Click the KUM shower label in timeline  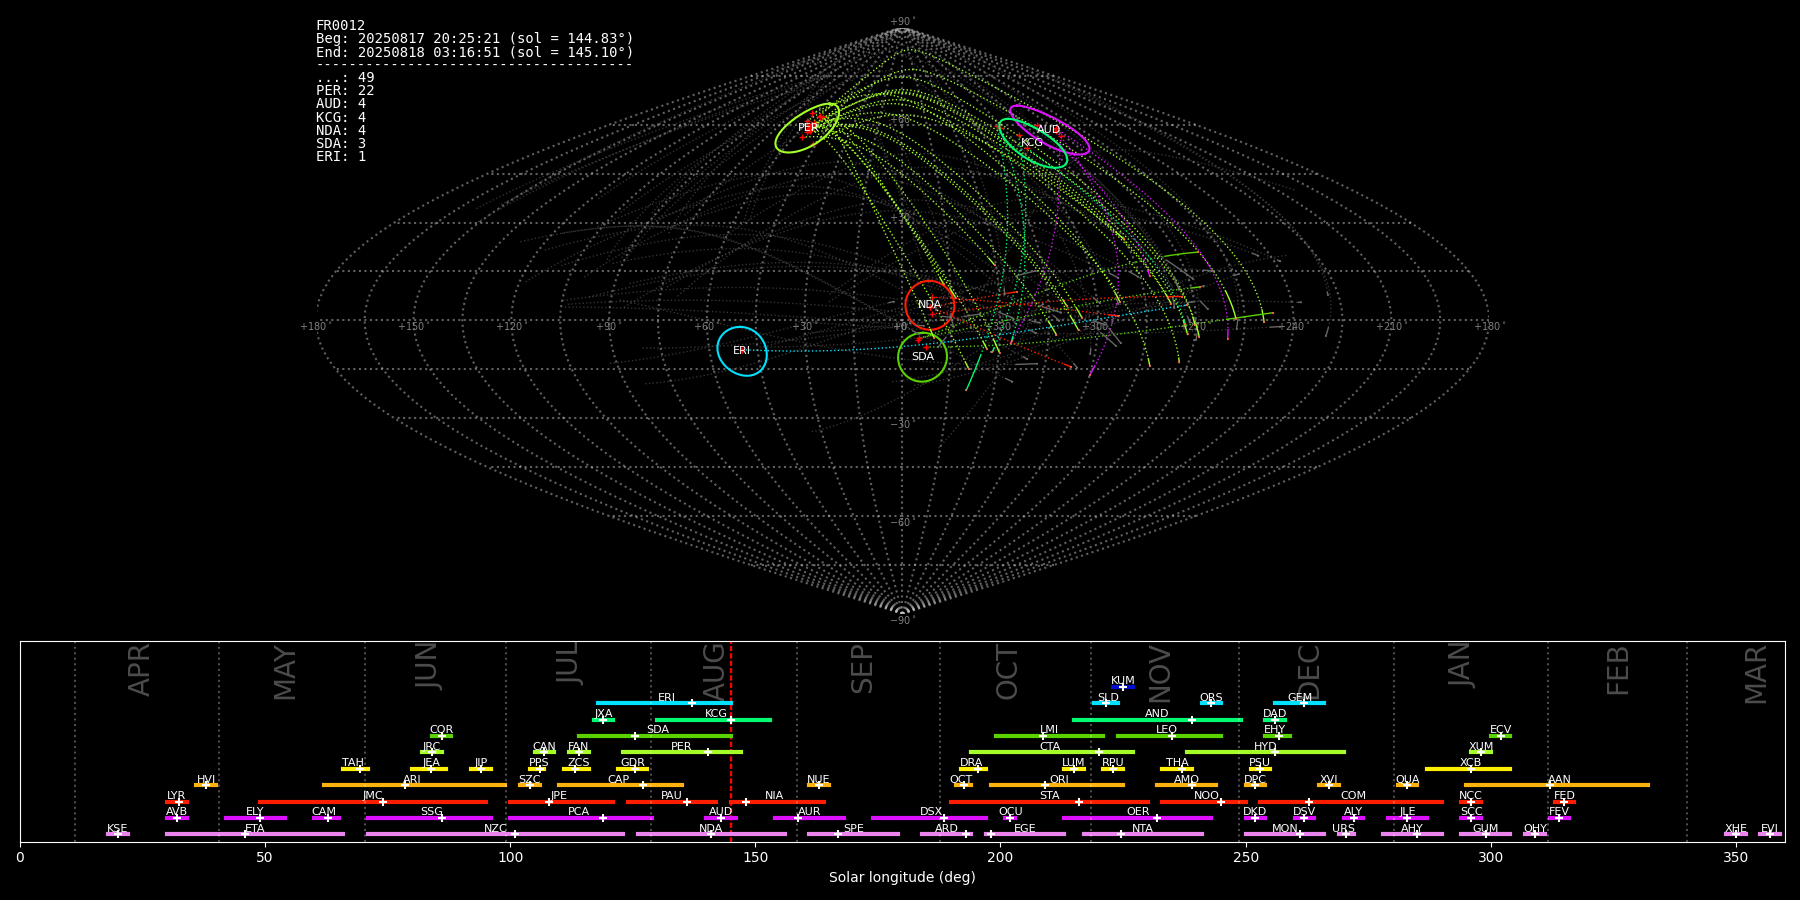1123,681
